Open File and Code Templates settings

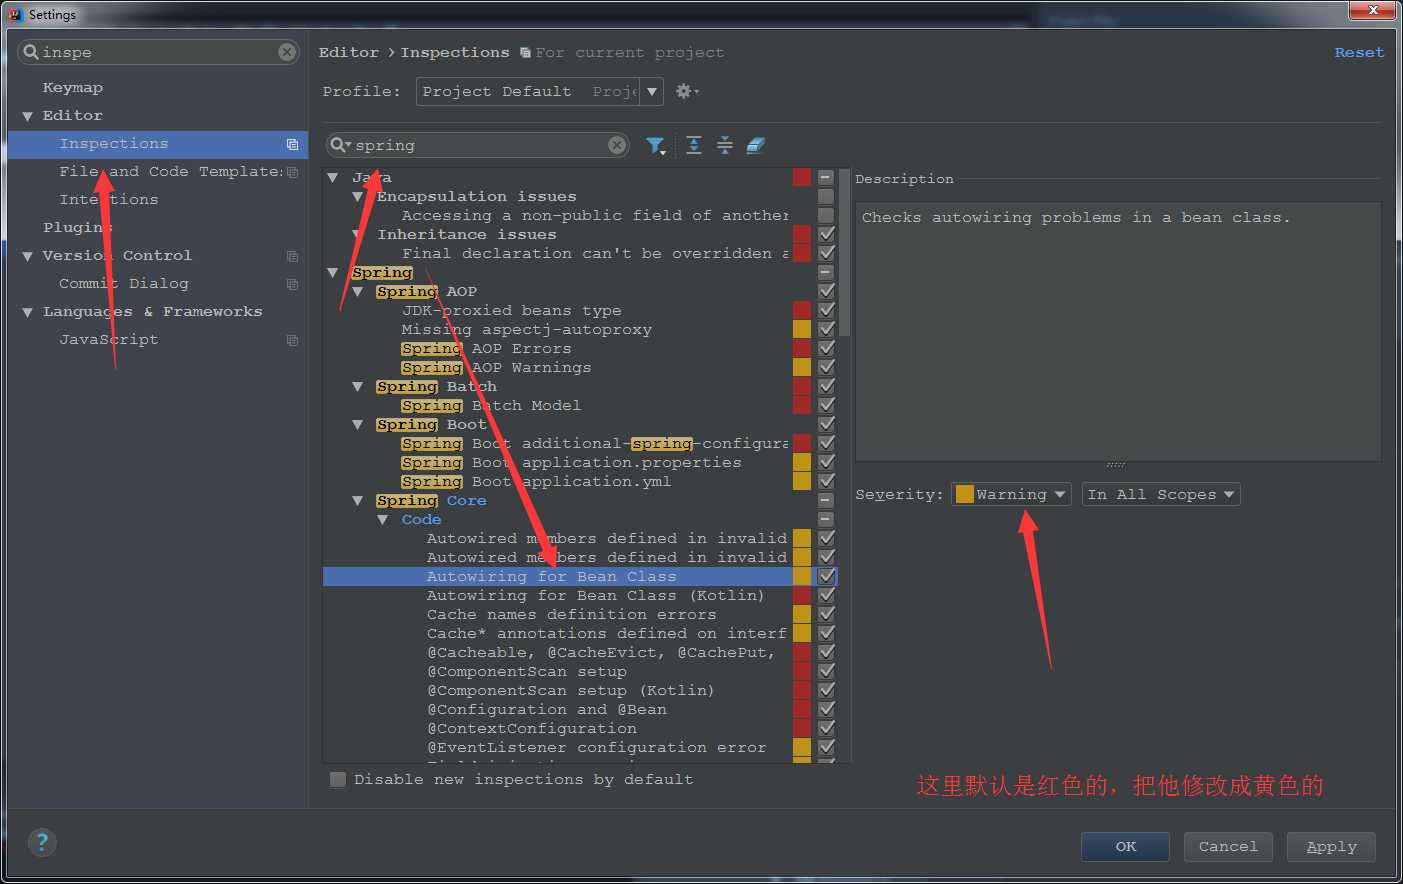170,172
